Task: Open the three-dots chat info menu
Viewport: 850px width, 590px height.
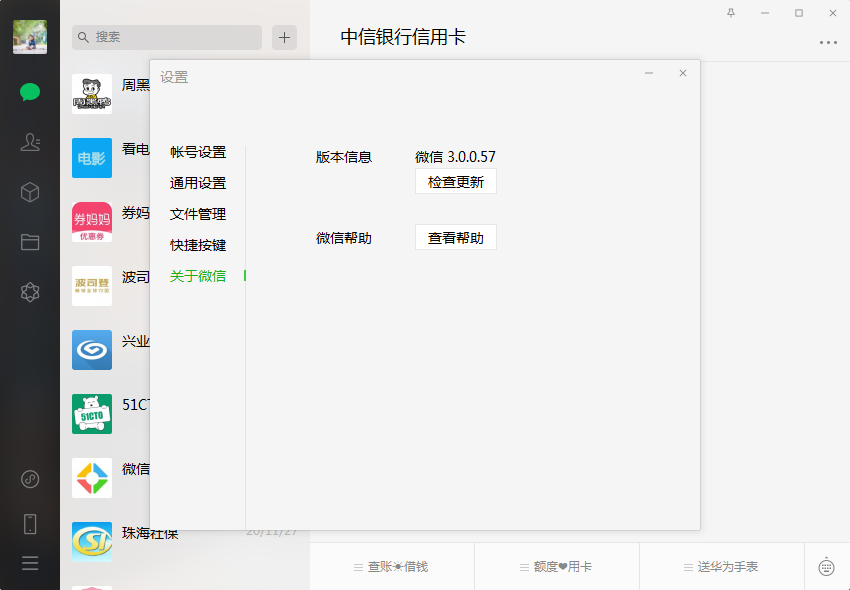Action: [828, 42]
